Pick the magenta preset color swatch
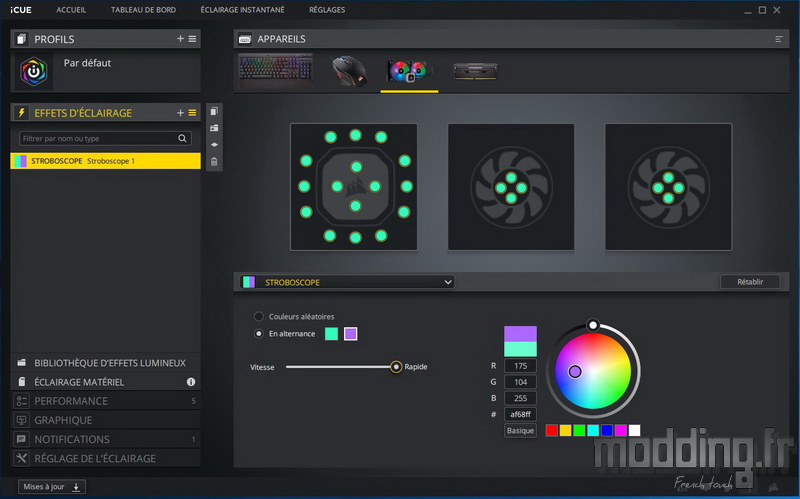 (620, 430)
